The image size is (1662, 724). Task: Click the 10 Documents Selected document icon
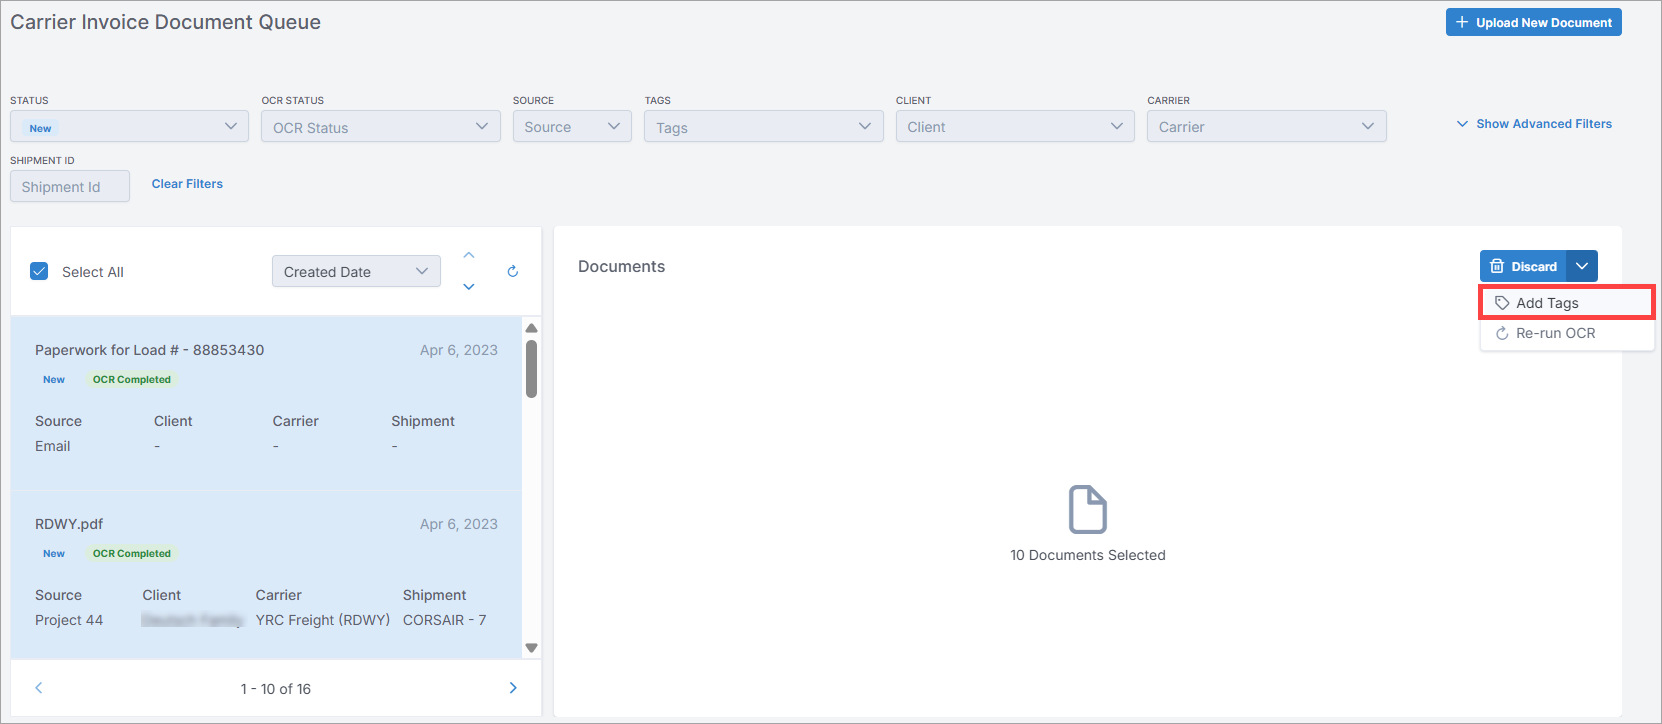(x=1088, y=509)
